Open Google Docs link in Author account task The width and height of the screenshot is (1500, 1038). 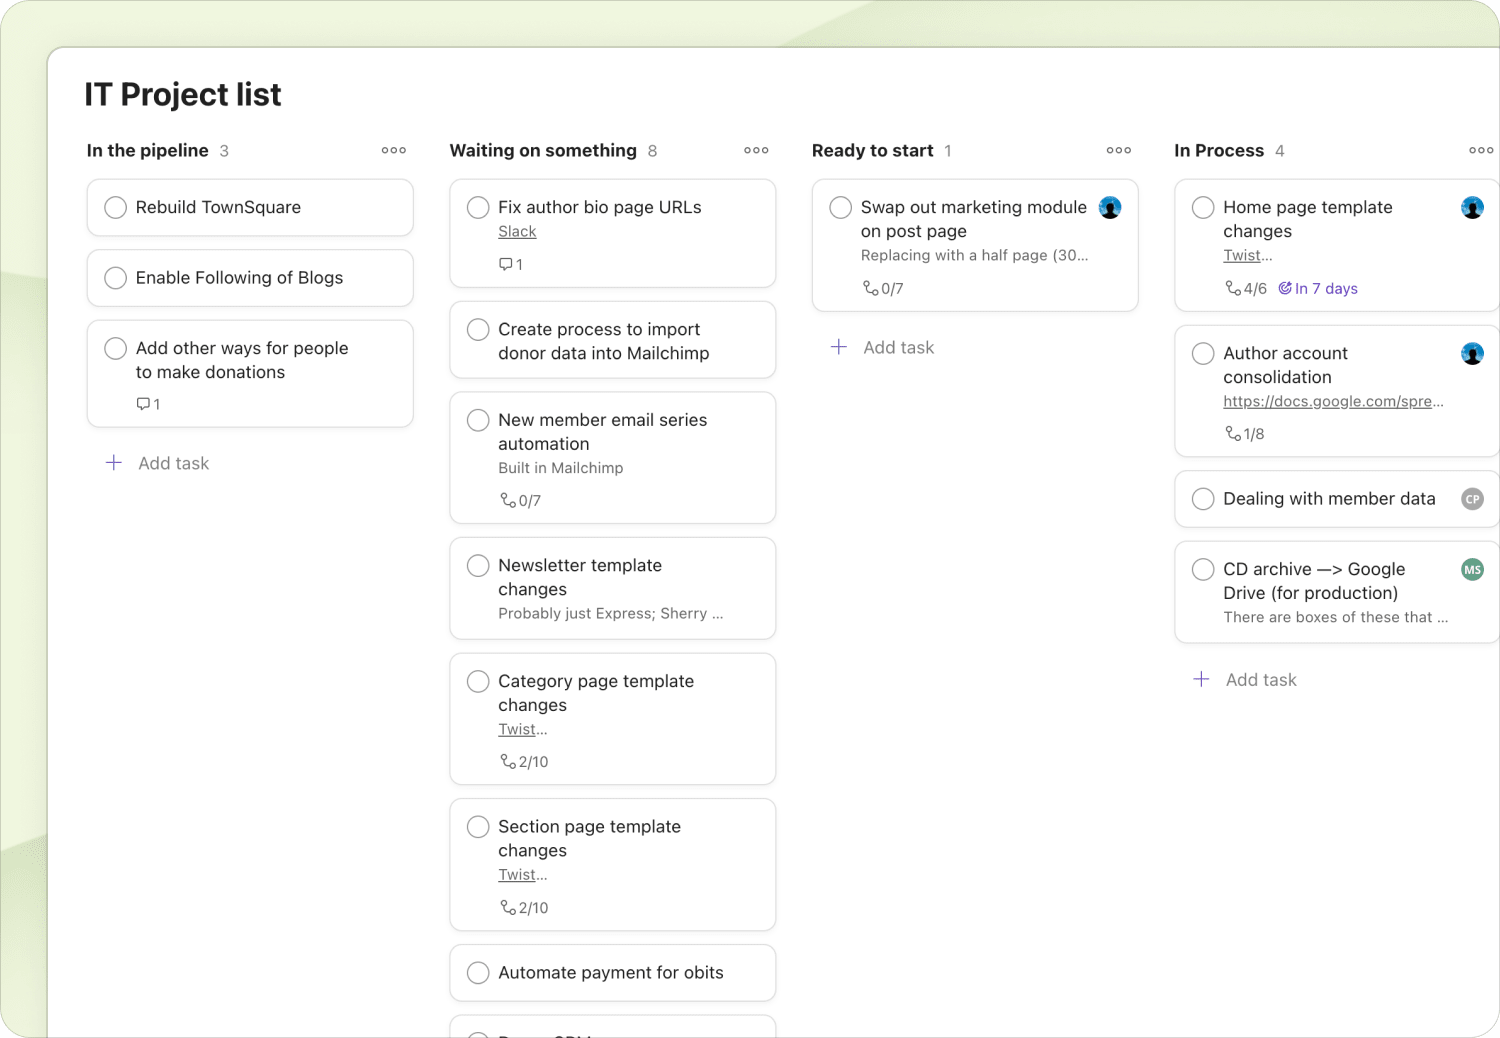click(x=1332, y=401)
